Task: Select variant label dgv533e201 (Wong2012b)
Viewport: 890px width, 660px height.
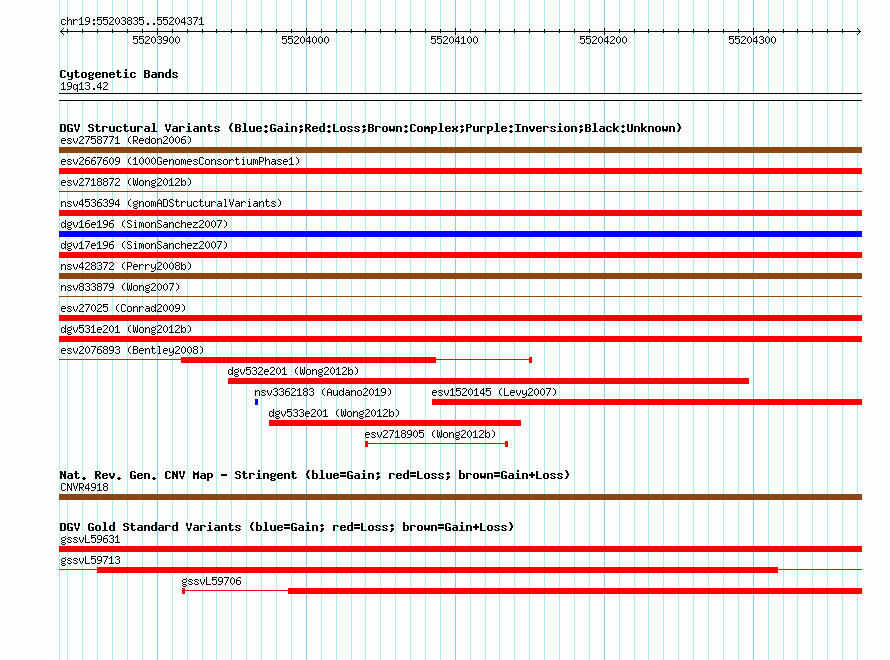Action: point(334,413)
